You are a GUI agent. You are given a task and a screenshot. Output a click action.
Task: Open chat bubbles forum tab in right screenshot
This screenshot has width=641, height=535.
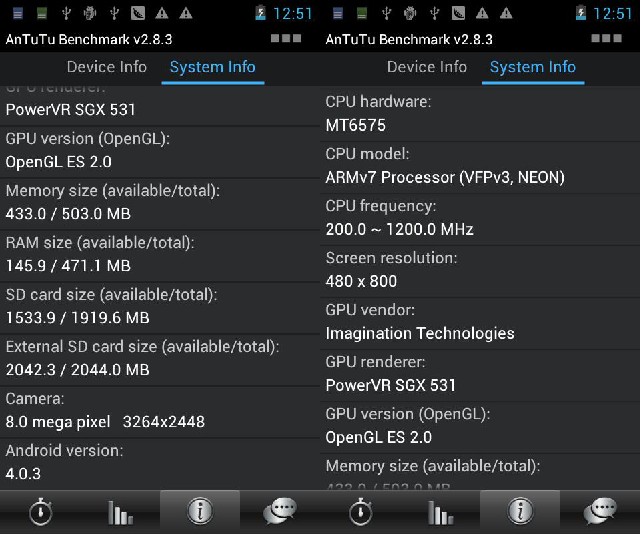(x=600, y=511)
